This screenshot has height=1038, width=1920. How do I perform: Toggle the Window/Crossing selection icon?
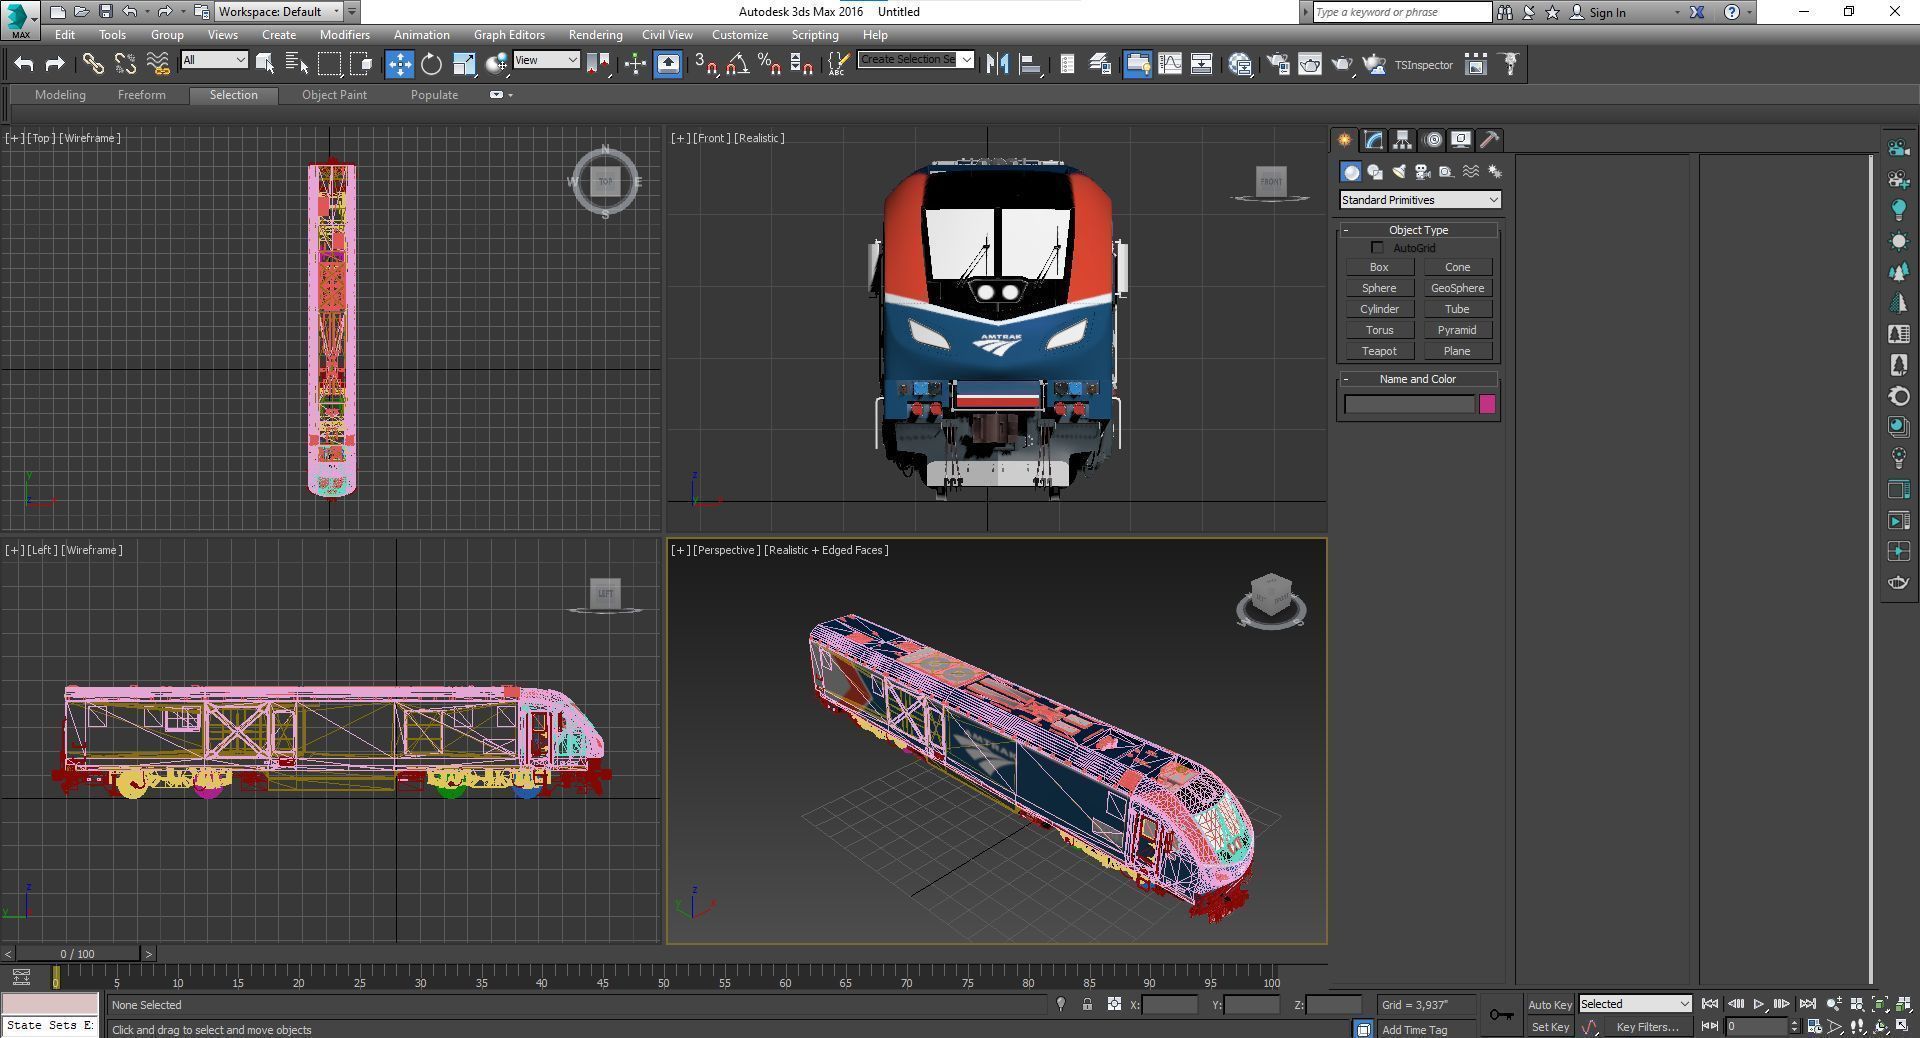click(x=361, y=64)
